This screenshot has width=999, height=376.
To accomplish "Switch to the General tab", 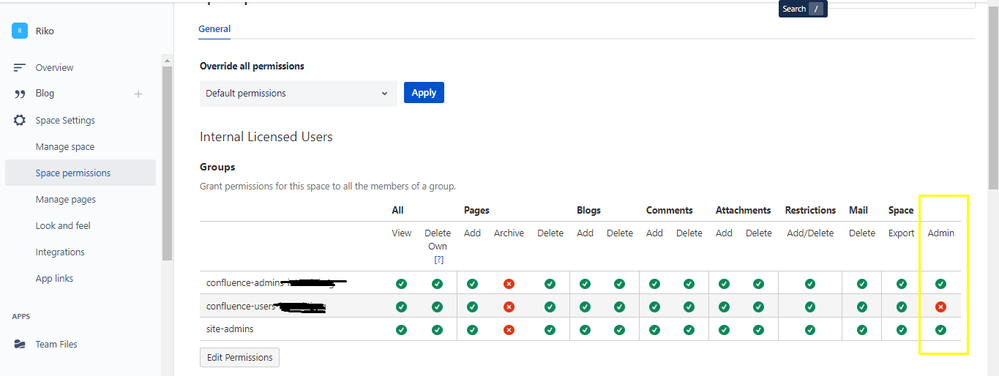I will click(214, 29).
